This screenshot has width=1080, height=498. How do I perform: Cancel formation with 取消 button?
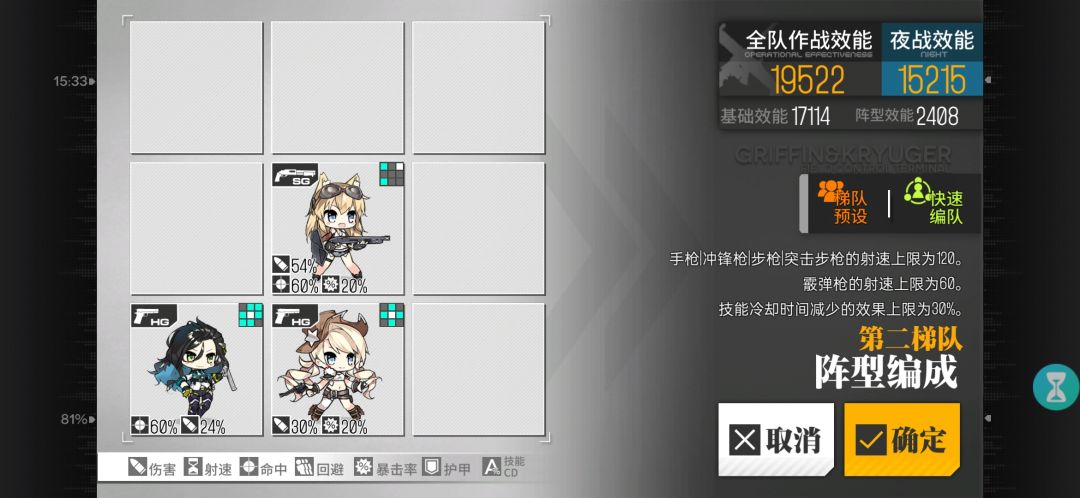click(x=776, y=439)
